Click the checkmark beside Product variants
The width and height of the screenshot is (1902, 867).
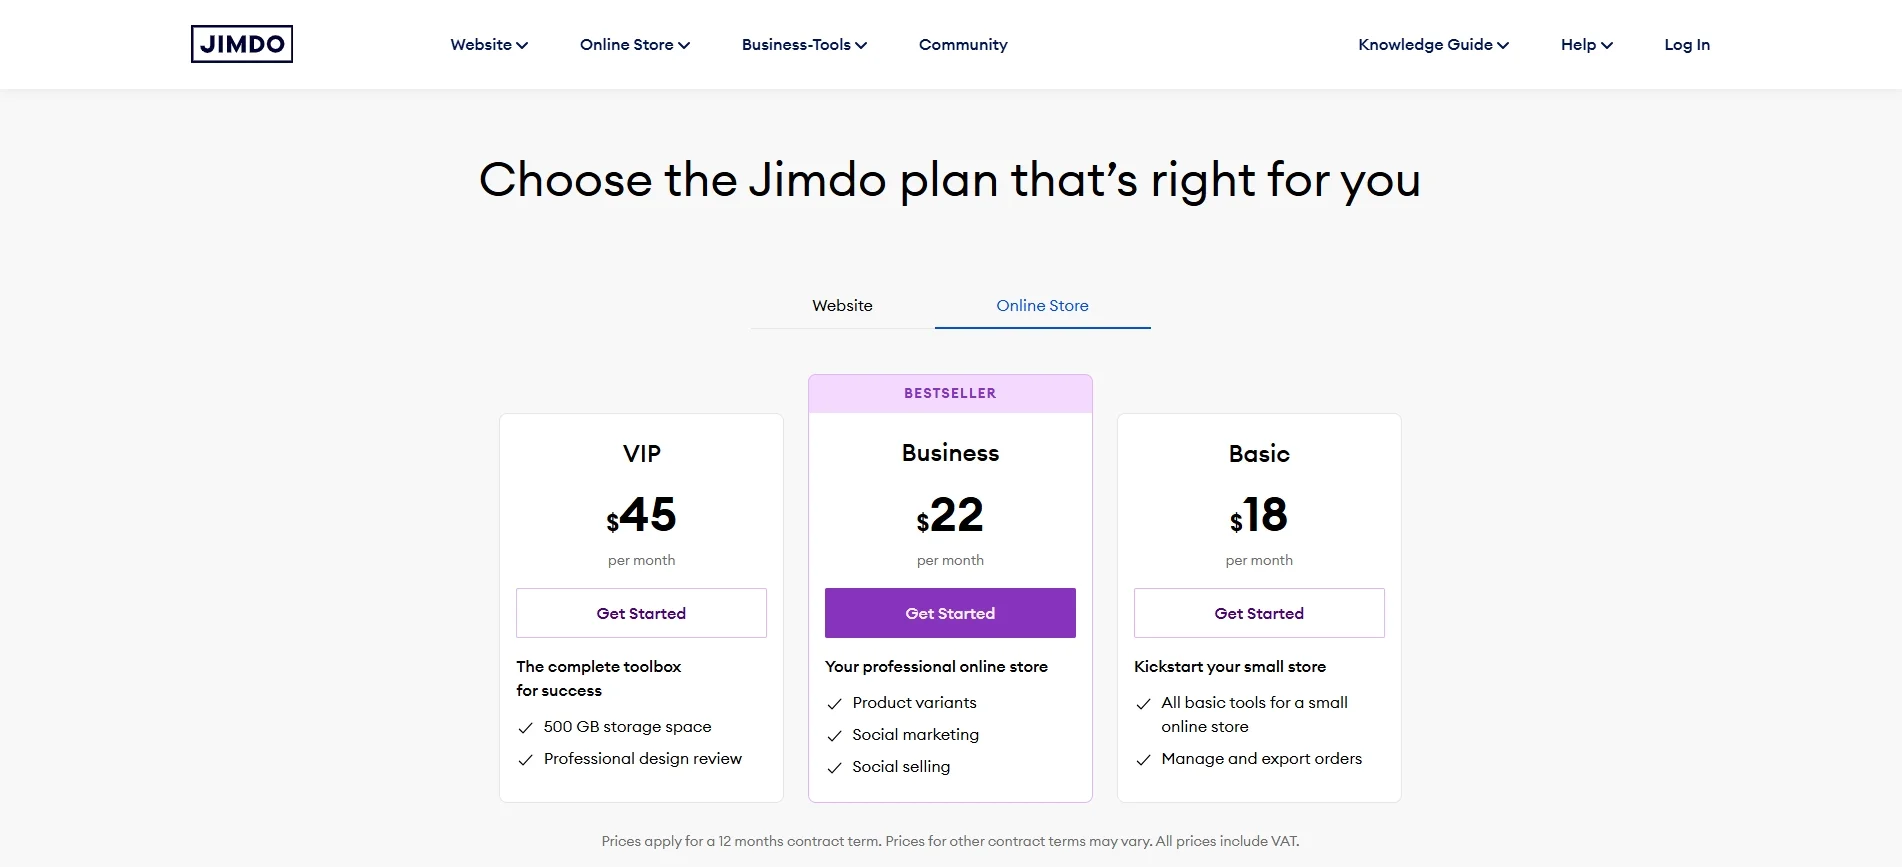(835, 703)
